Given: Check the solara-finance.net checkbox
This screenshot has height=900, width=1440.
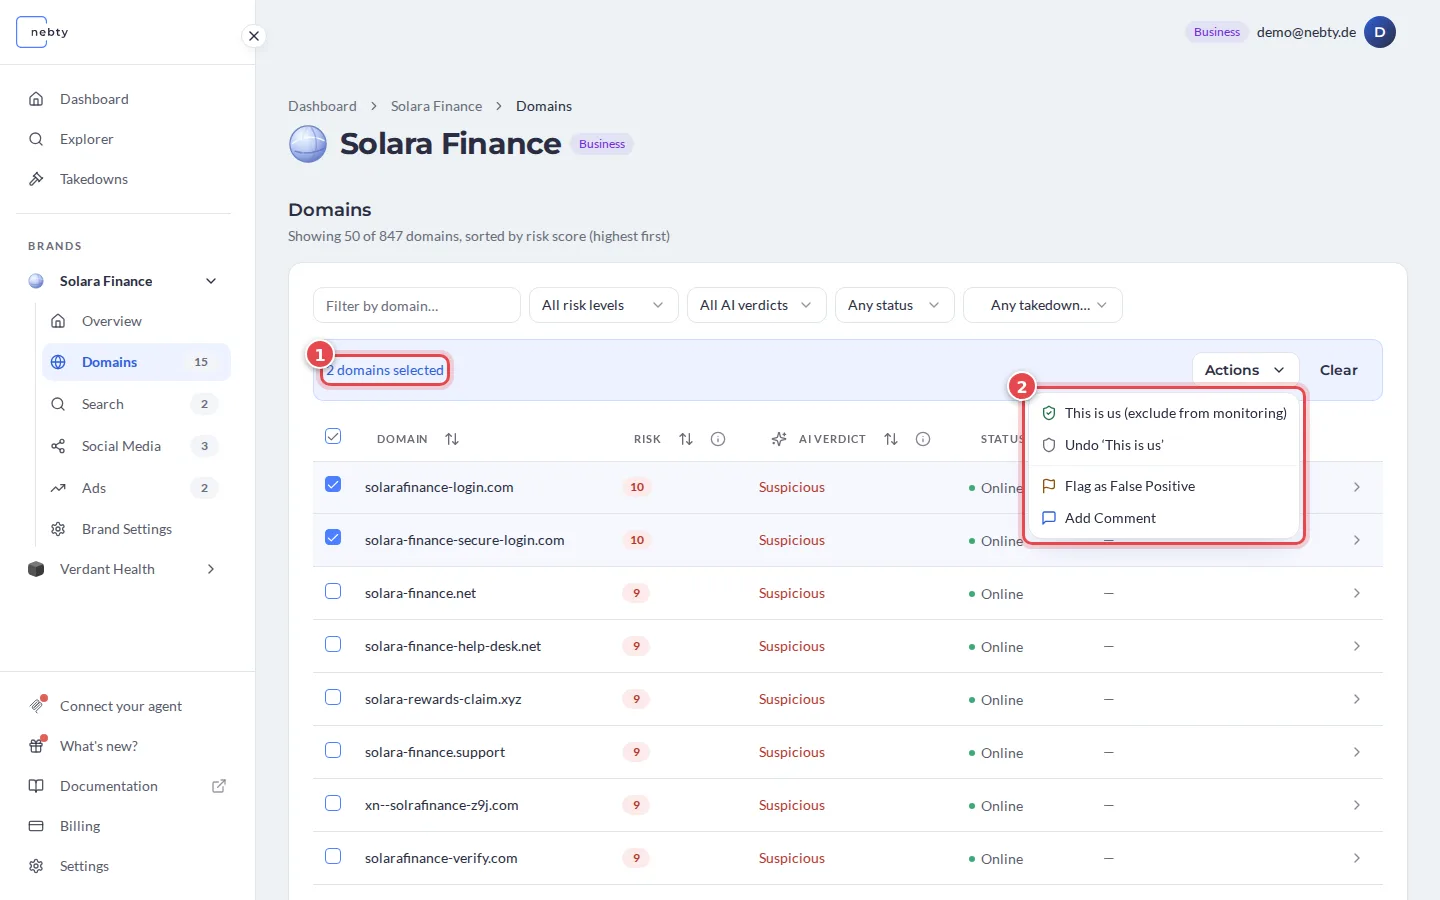Looking at the screenshot, I should coord(333,591).
